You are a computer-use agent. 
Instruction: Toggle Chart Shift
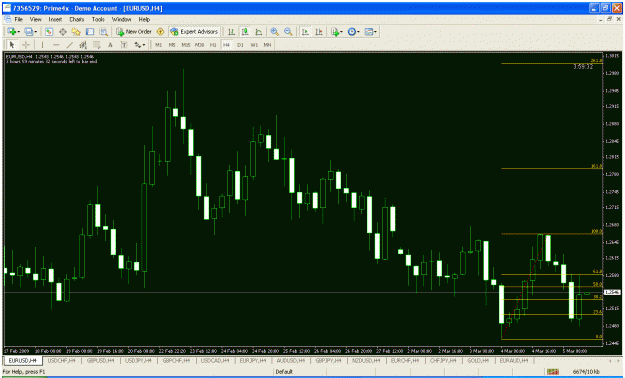(x=318, y=32)
